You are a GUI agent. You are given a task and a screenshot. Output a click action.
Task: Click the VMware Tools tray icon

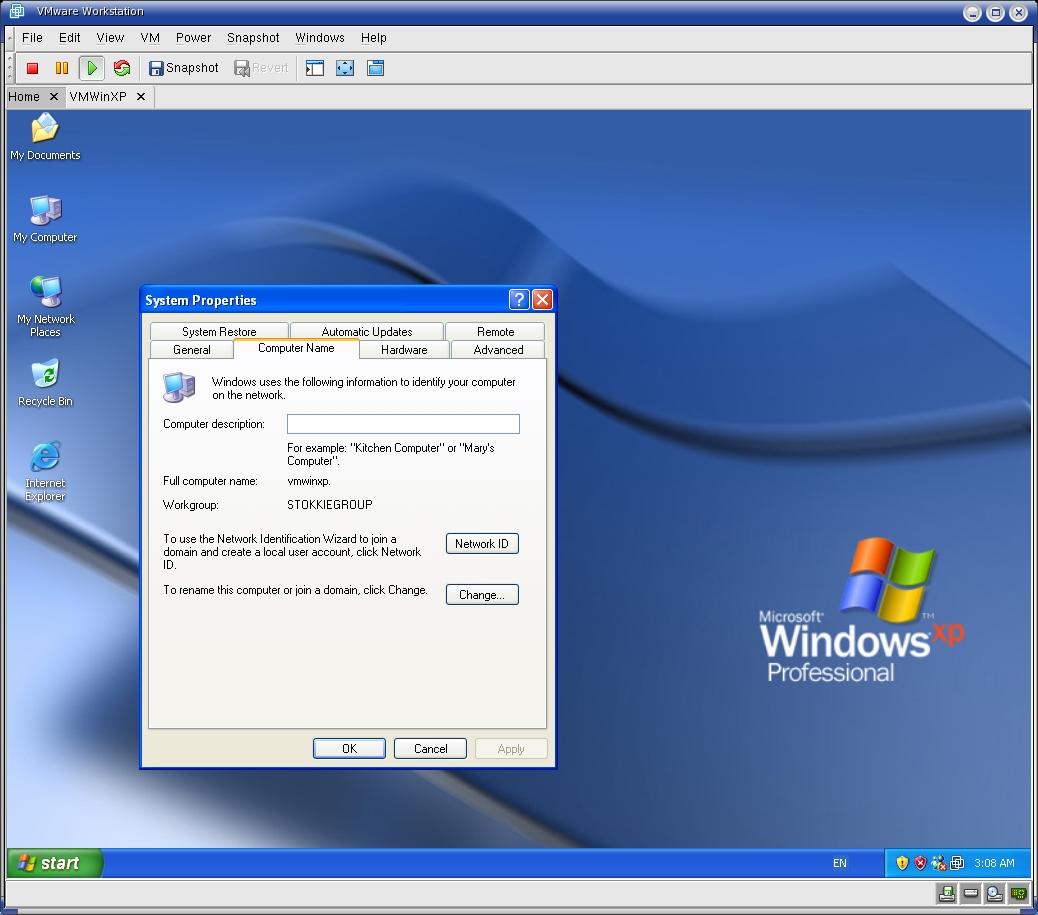pyautogui.click(x=957, y=863)
